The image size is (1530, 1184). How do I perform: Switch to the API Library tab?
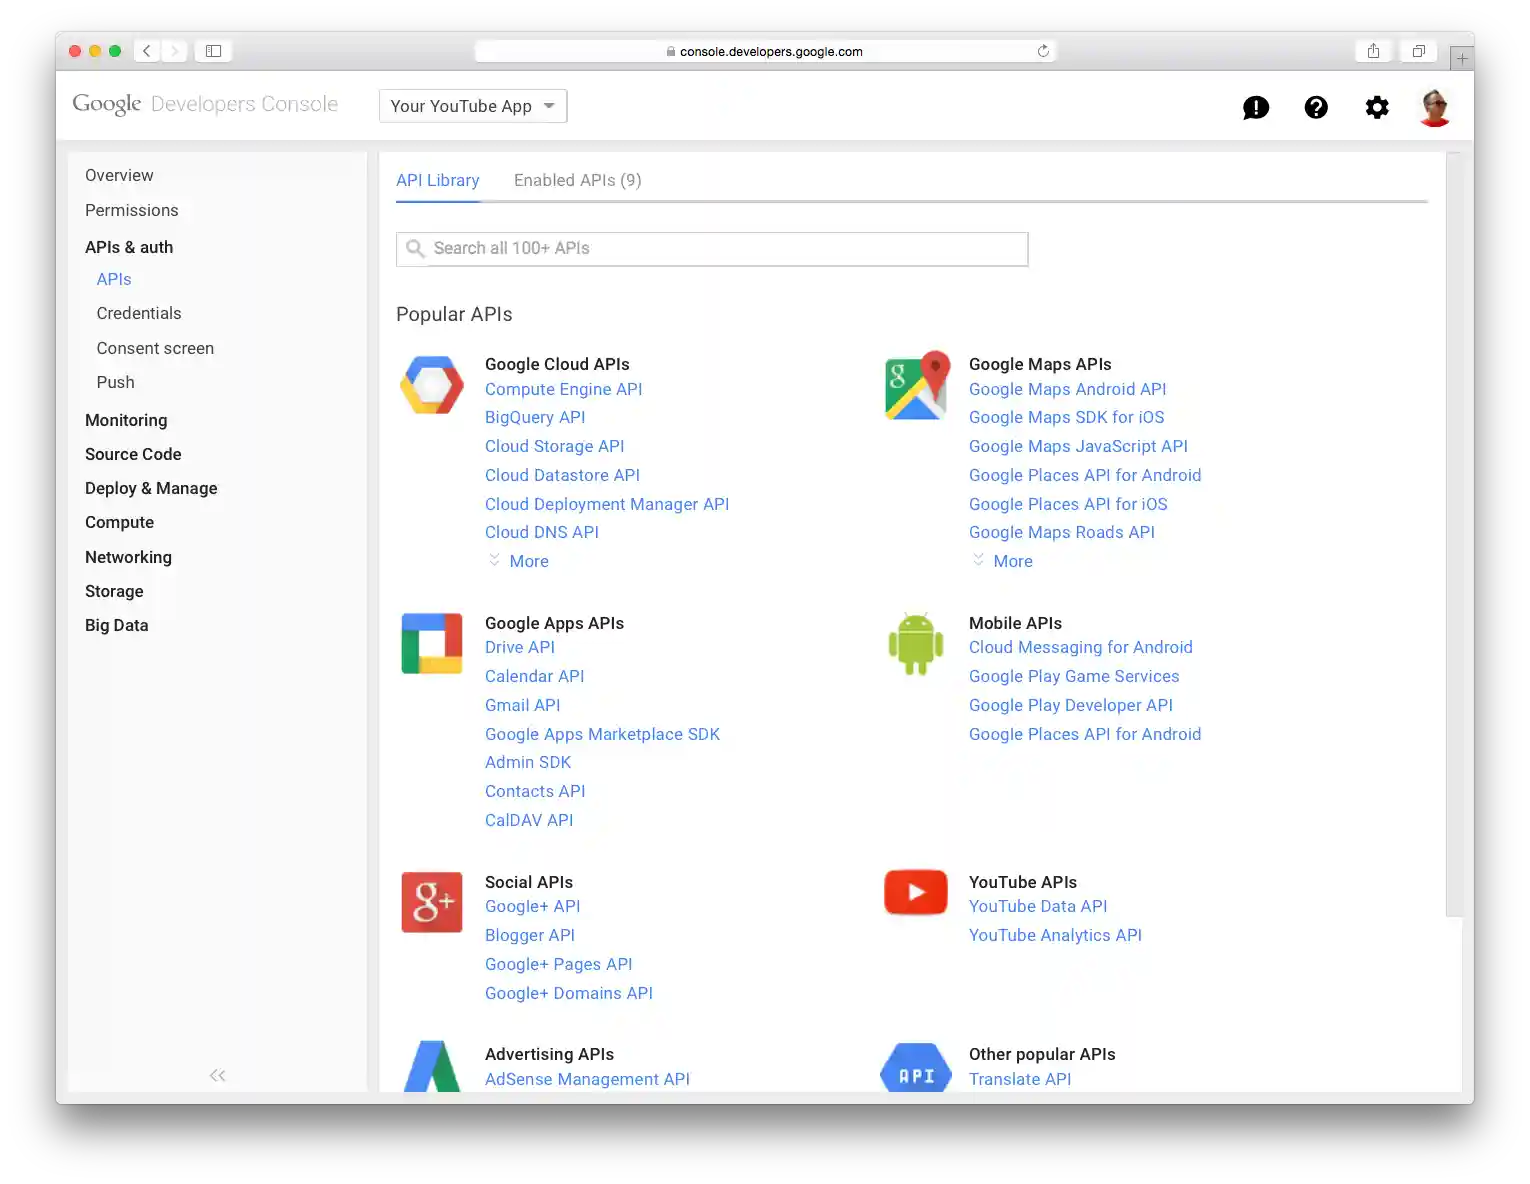pos(438,180)
